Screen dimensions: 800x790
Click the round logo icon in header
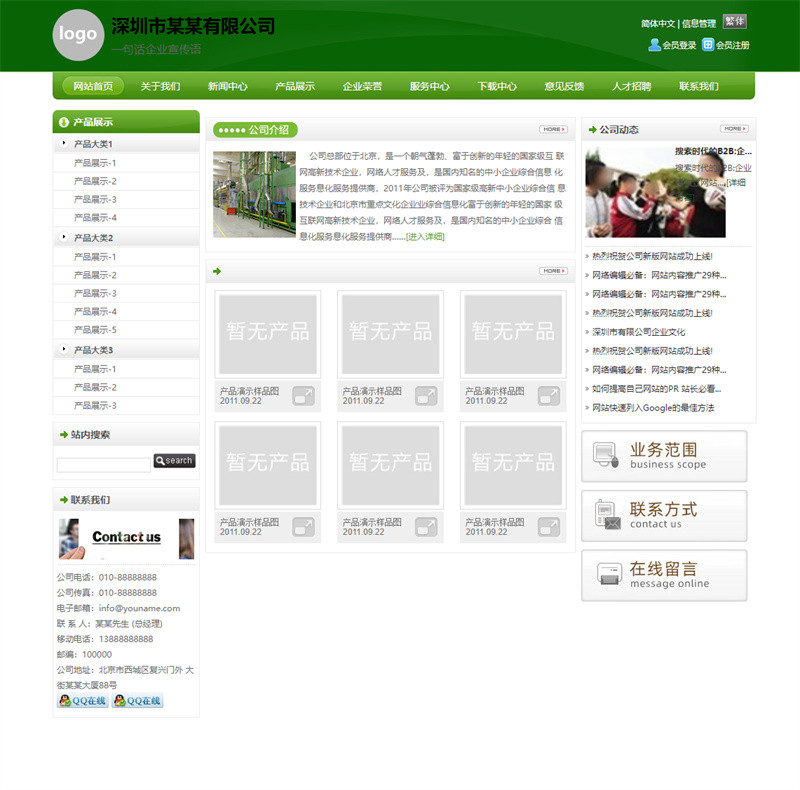78,35
